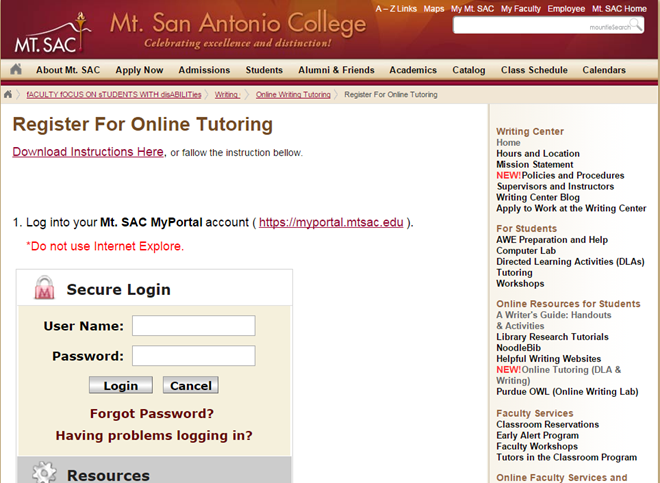
Task: Open the Calendars menu item
Action: (x=604, y=70)
